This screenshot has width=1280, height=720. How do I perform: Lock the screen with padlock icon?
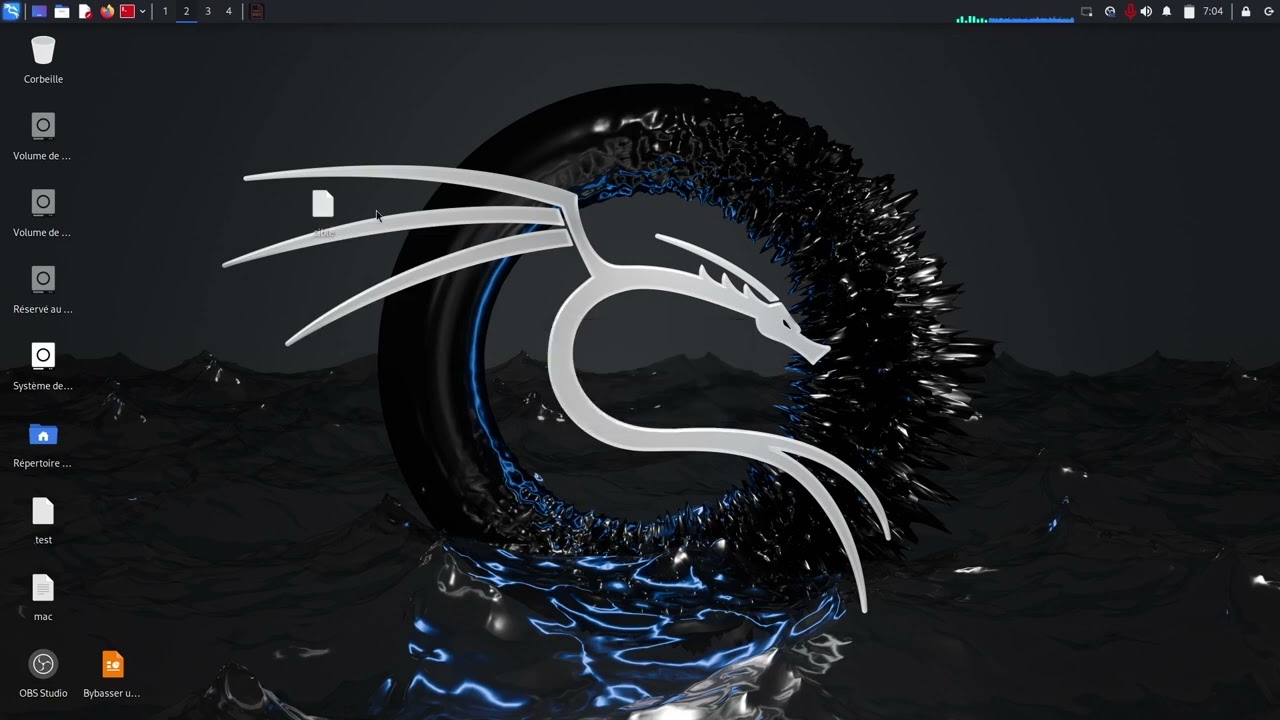[x=1246, y=12]
